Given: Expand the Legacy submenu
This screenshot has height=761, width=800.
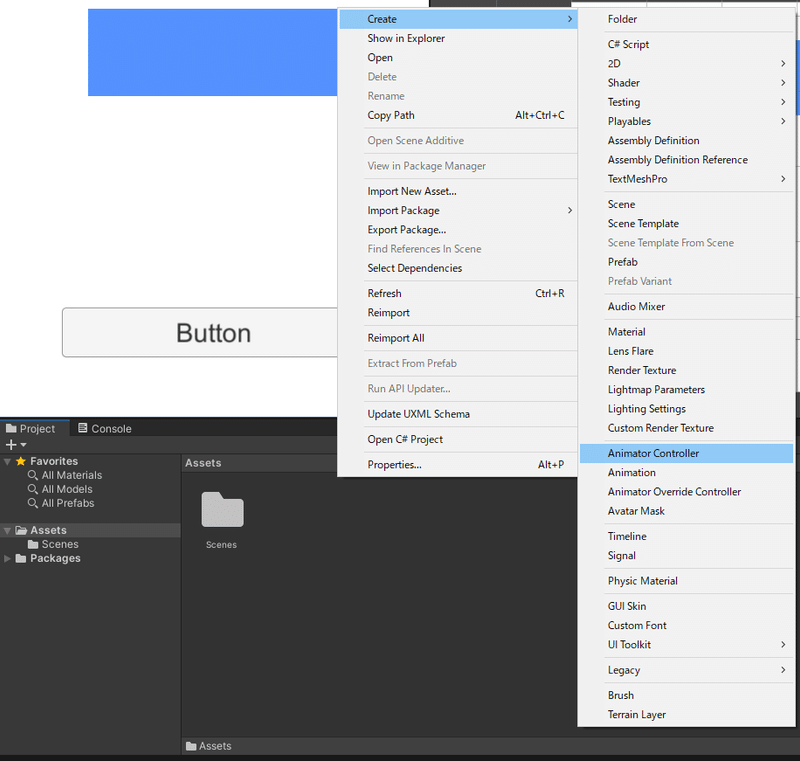Looking at the screenshot, I should point(686,670).
